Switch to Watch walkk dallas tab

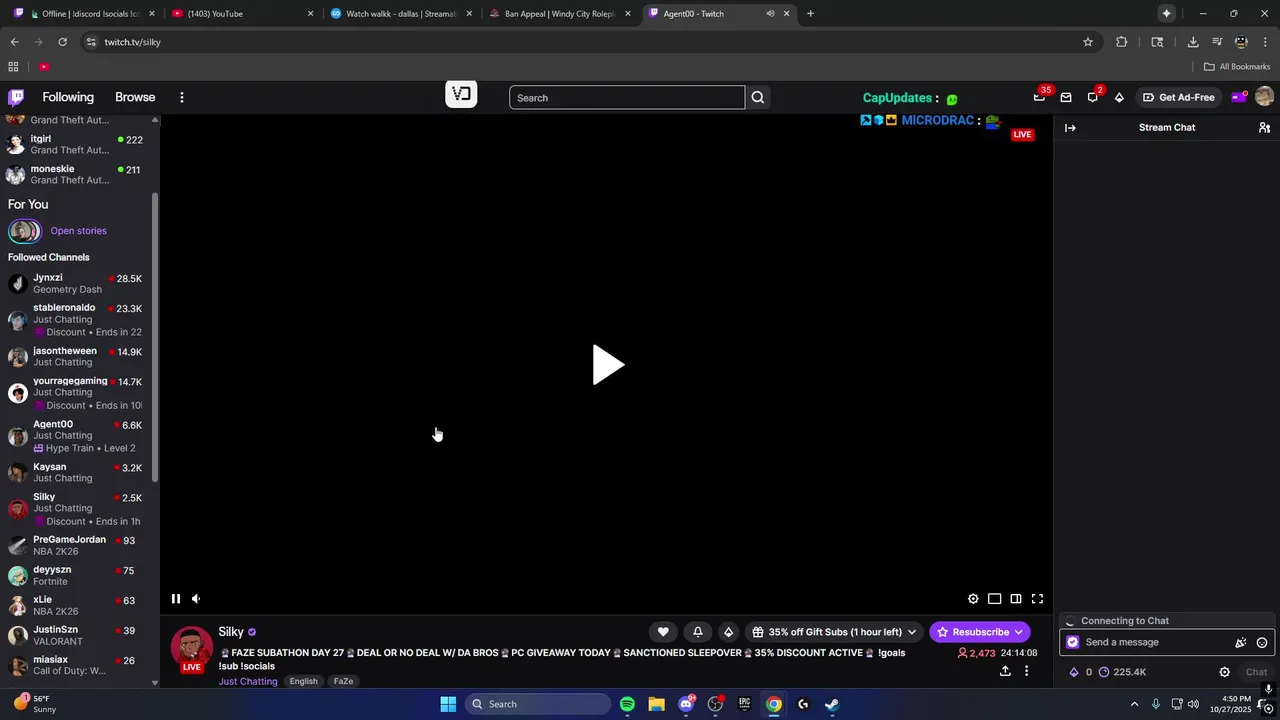400,14
